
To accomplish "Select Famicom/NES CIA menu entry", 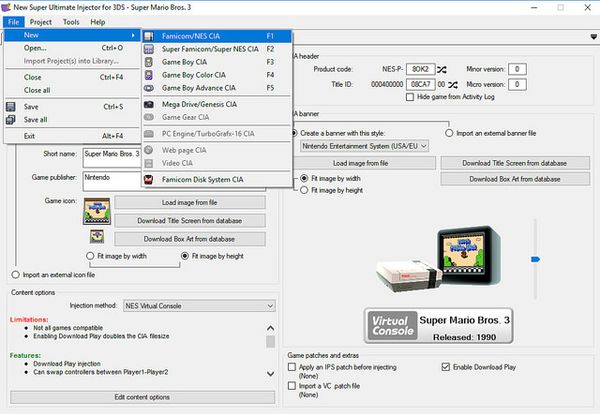I will 217,36.
